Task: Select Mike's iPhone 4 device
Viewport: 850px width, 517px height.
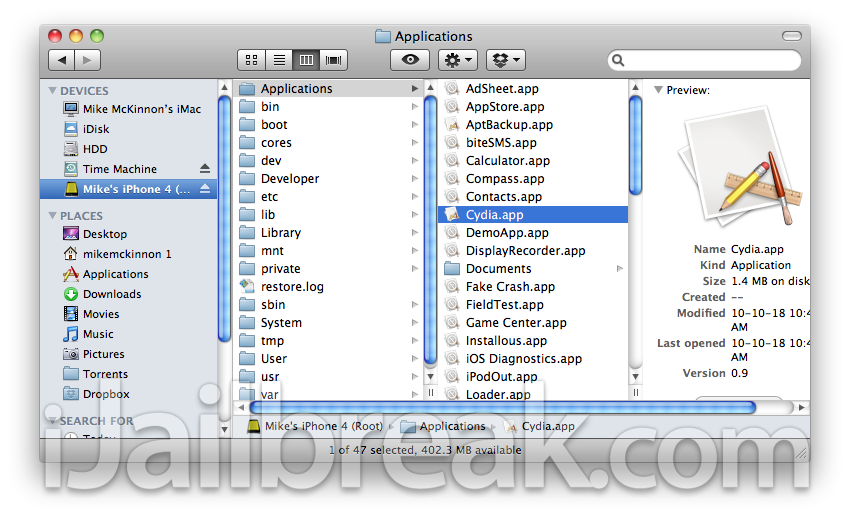Action: [x=128, y=189]
